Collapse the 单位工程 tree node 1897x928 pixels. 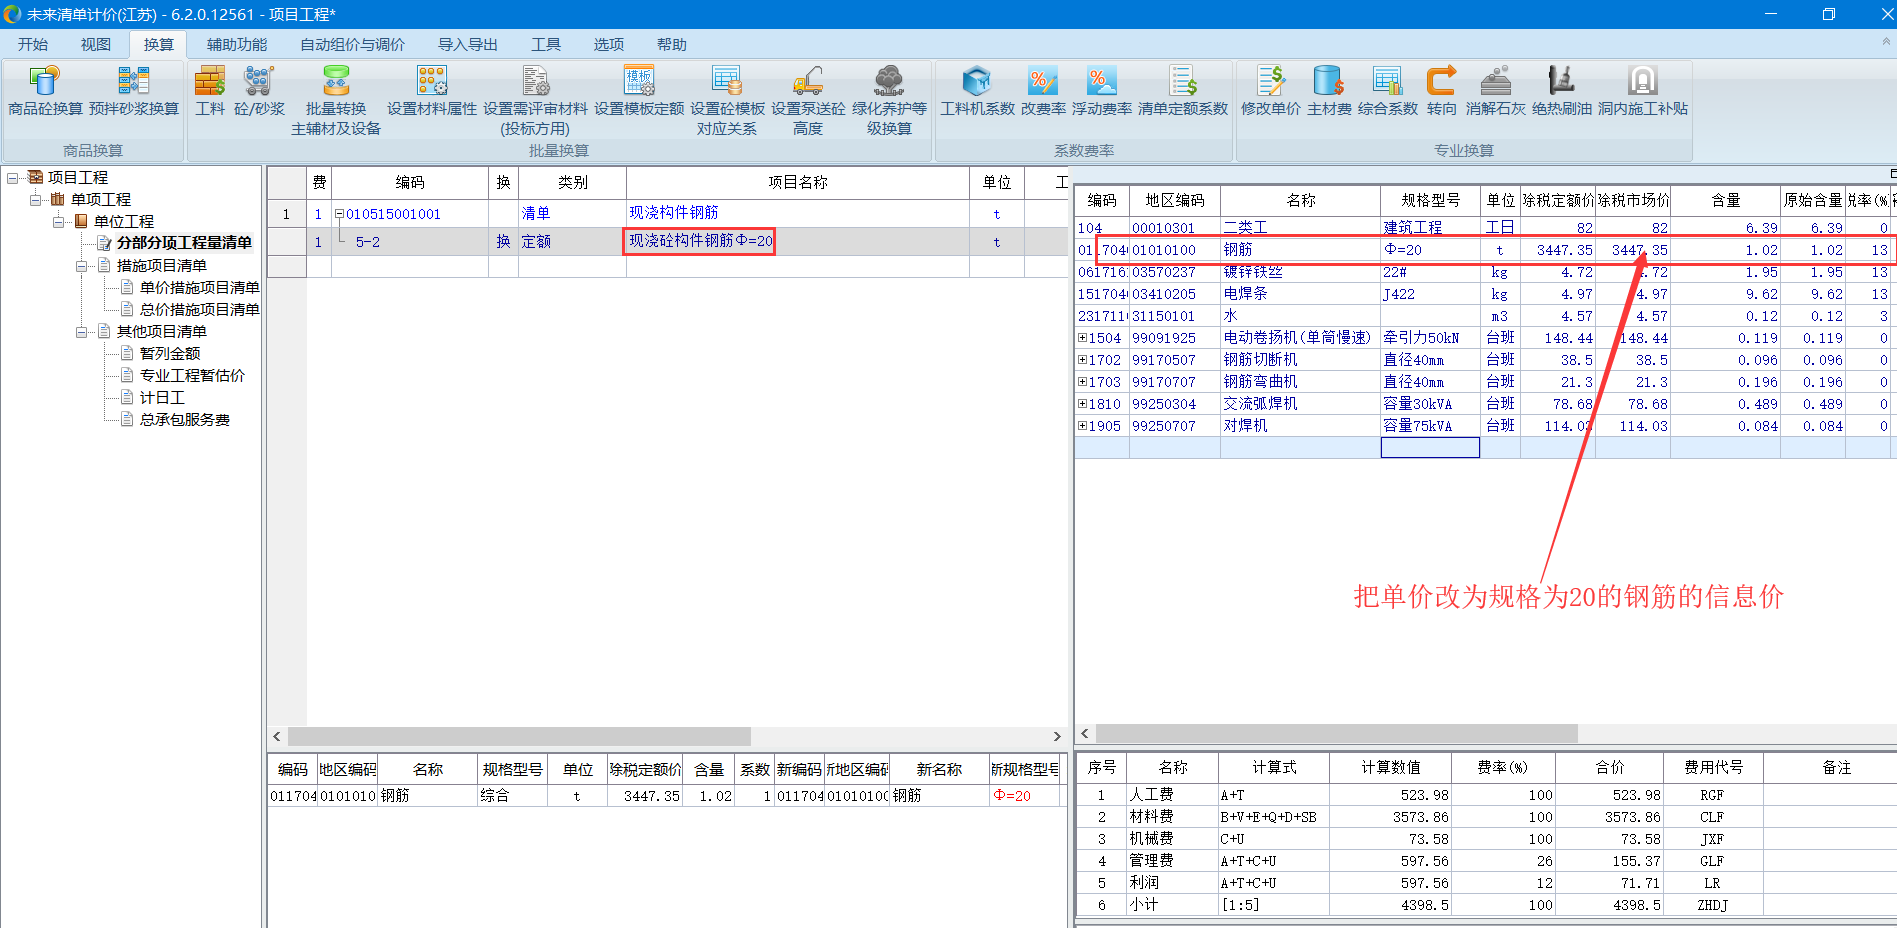click(x=59, y=222)
